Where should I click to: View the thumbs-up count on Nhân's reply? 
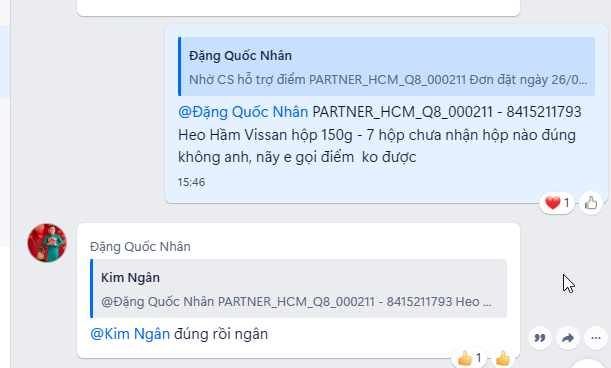(x=469, y=357)
